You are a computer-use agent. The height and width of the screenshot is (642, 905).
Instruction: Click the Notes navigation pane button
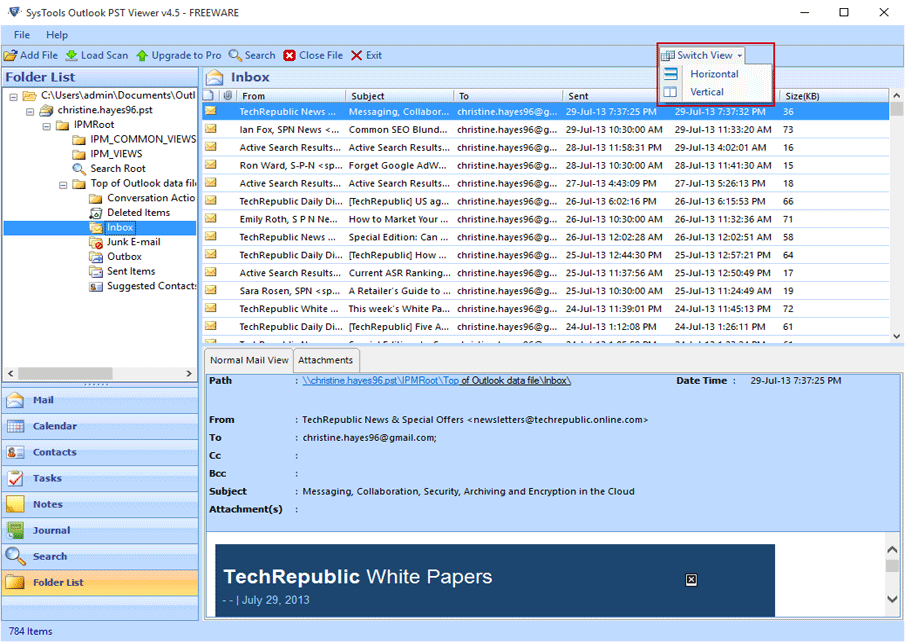pos(100,504)
